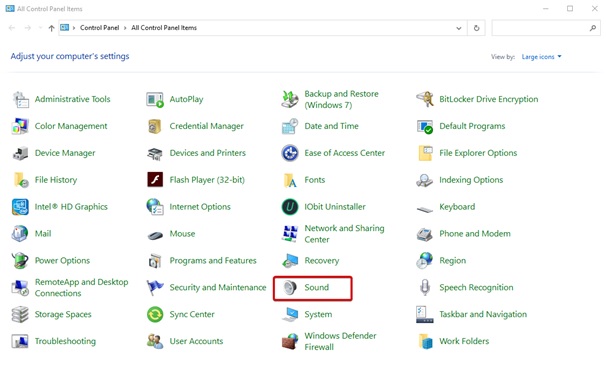Click the Work Folders link

(464, 341)
